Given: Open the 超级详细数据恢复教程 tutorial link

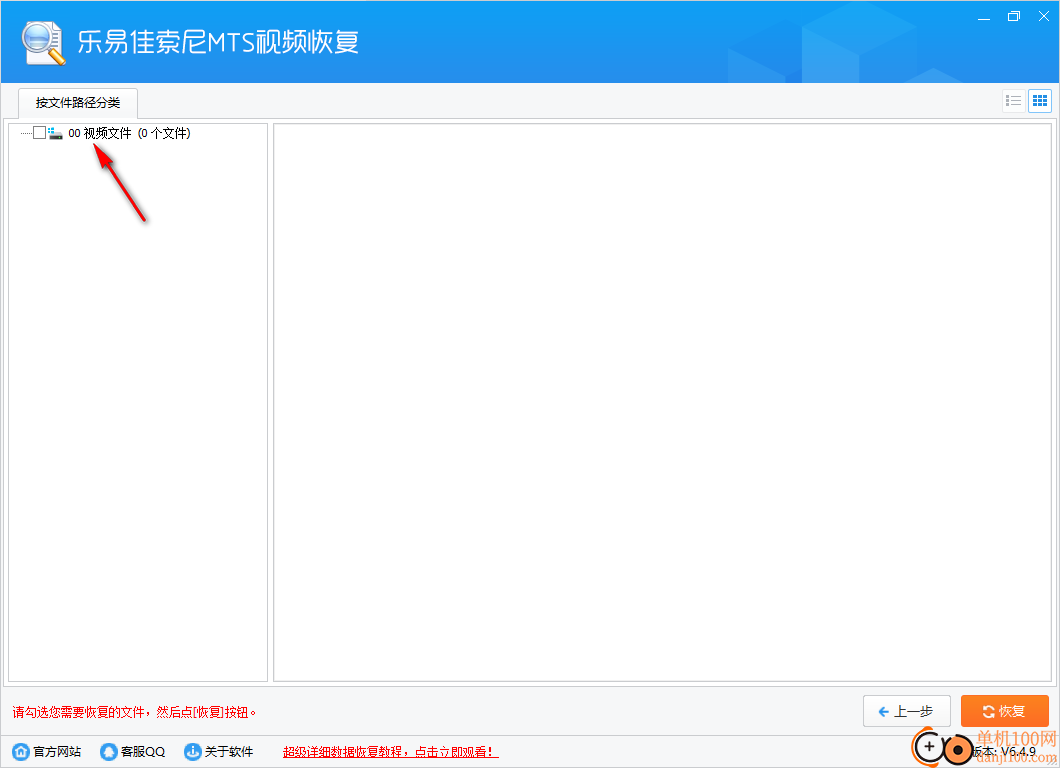Looking at the screenshot, I should (390, 752).
